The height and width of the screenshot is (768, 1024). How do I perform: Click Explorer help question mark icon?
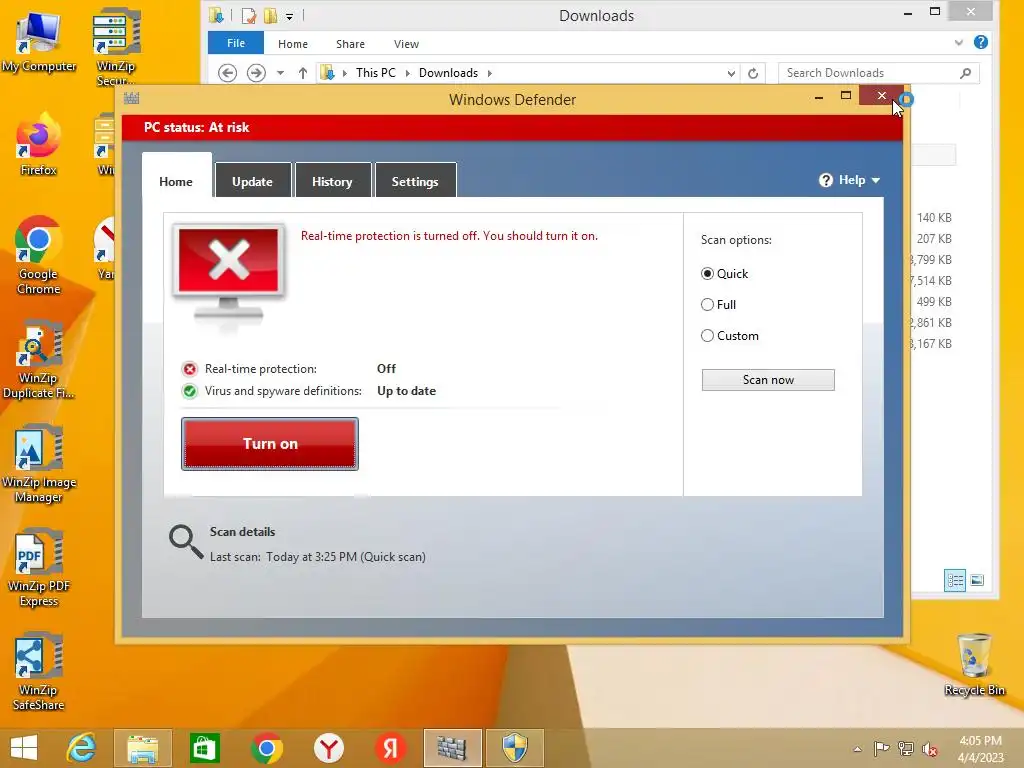(x=981, y=42)
